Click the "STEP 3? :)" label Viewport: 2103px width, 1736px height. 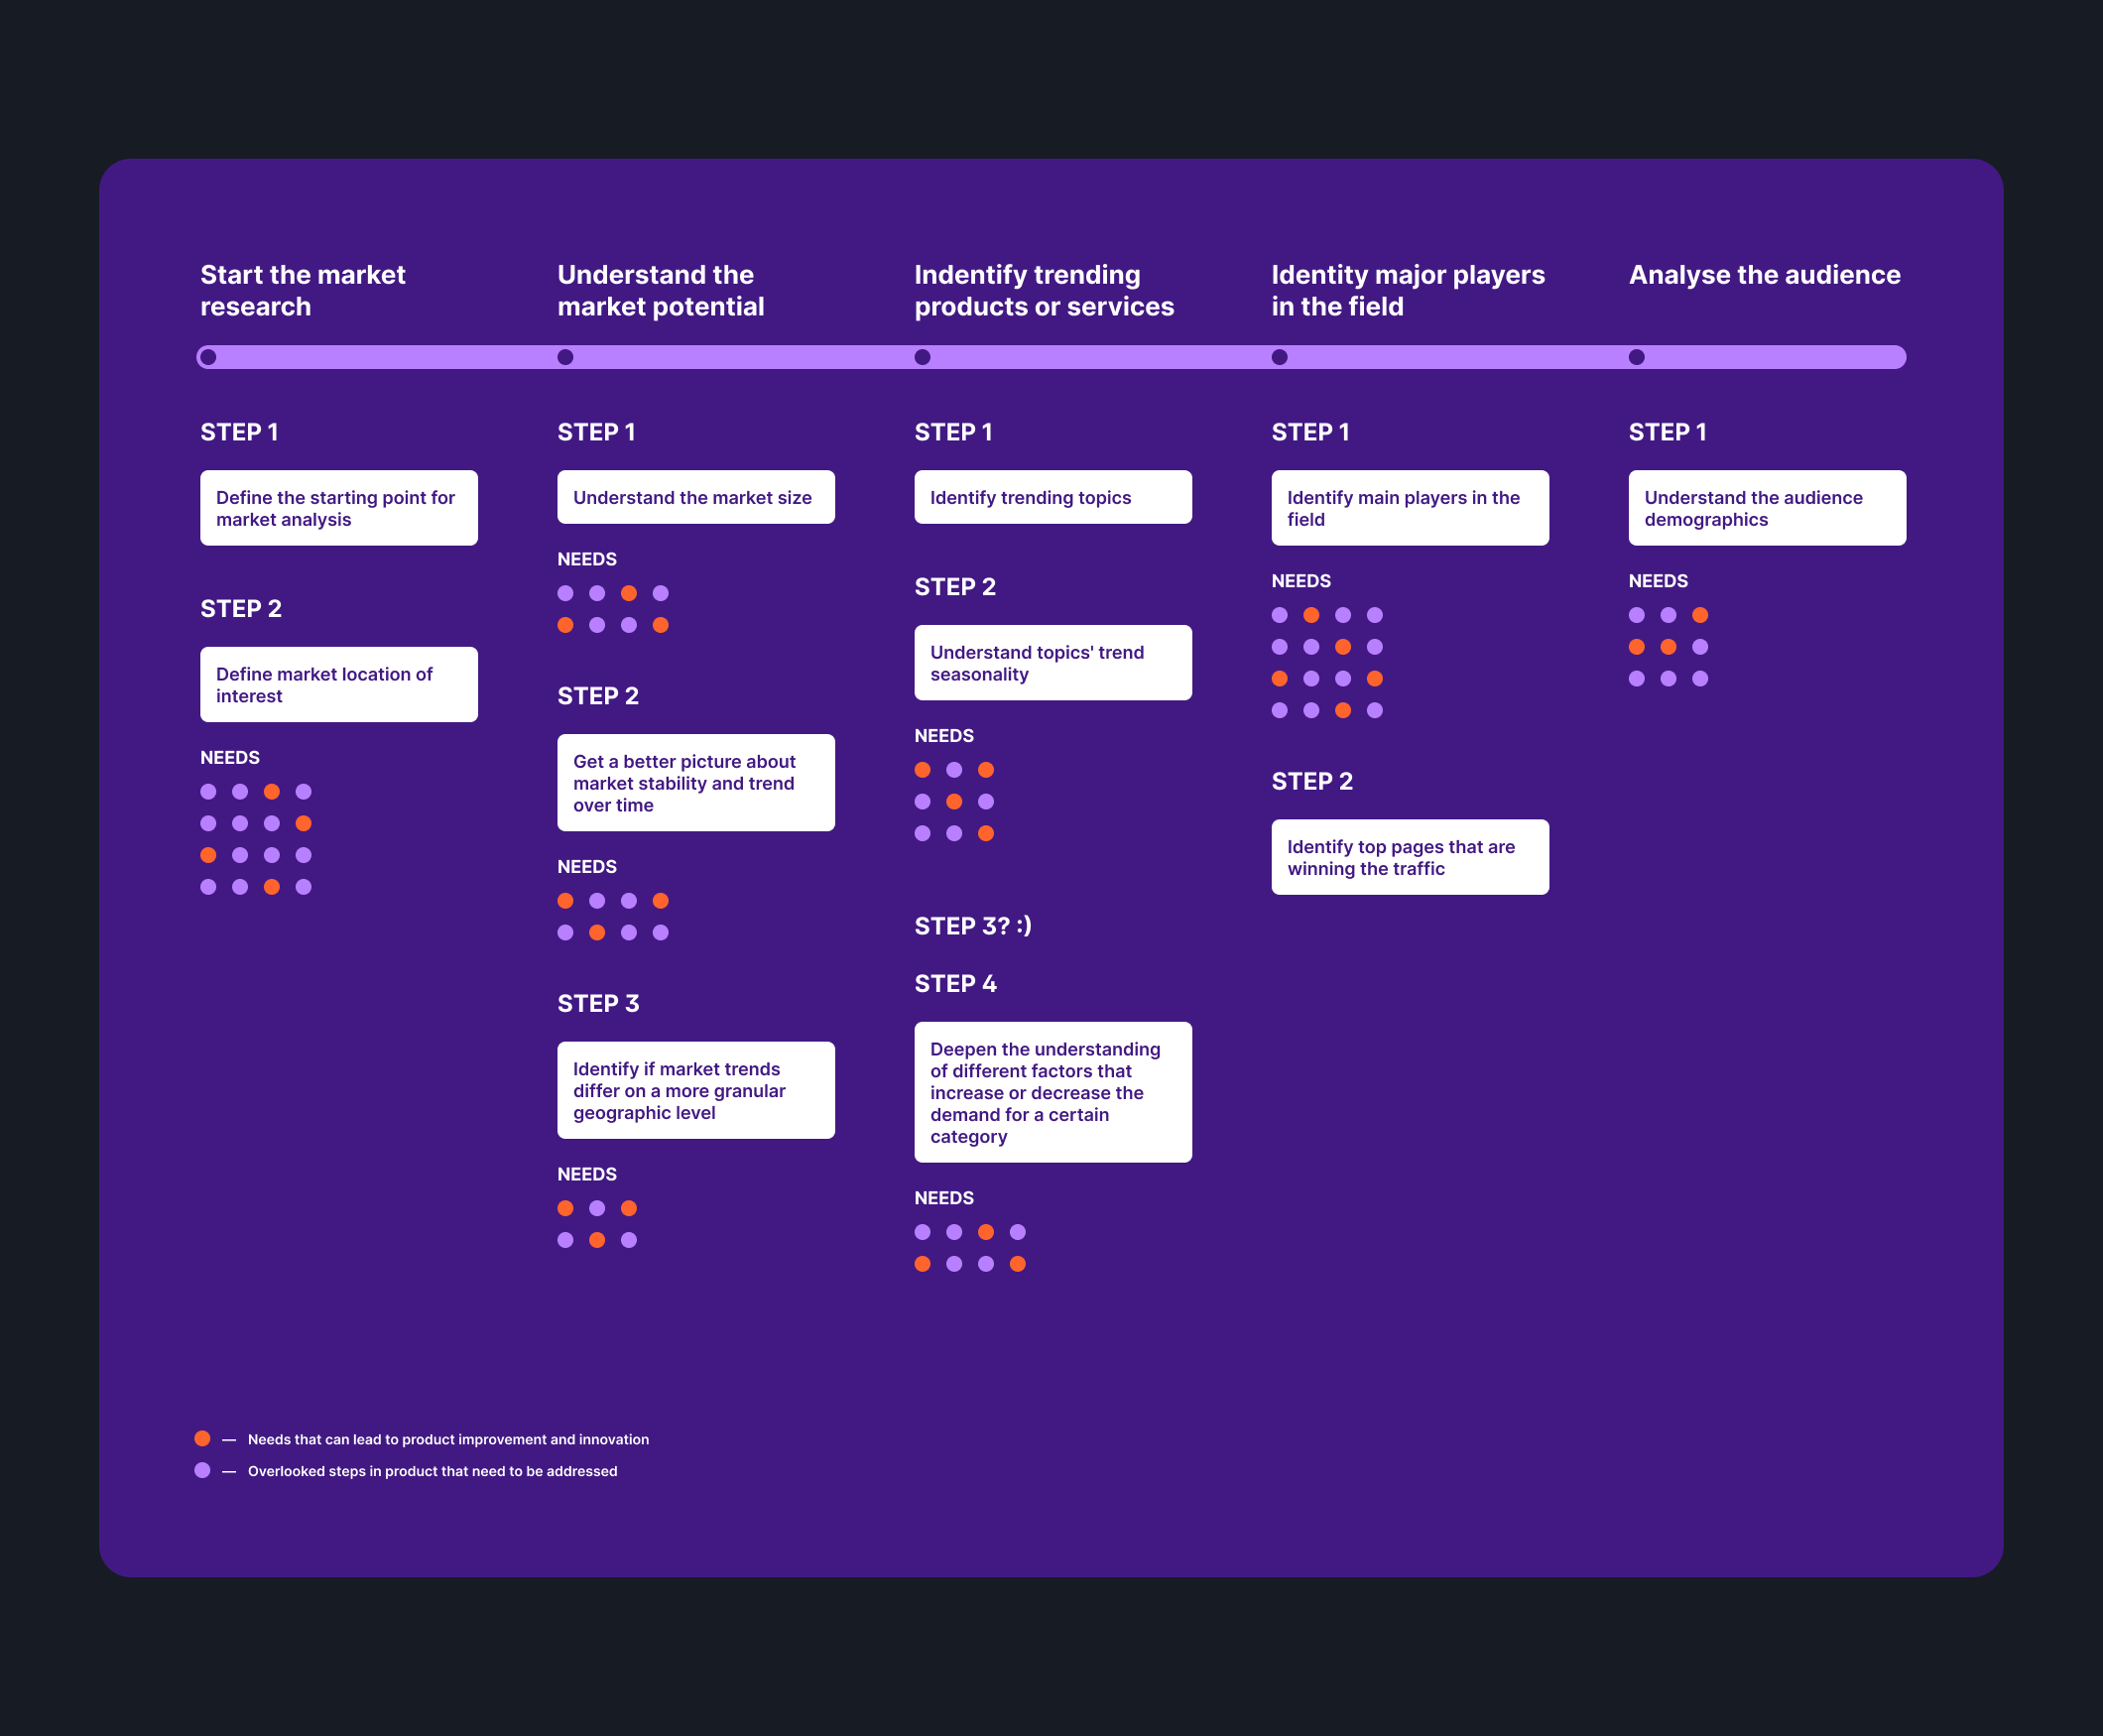pyautogui.click(x=972, y=926)
